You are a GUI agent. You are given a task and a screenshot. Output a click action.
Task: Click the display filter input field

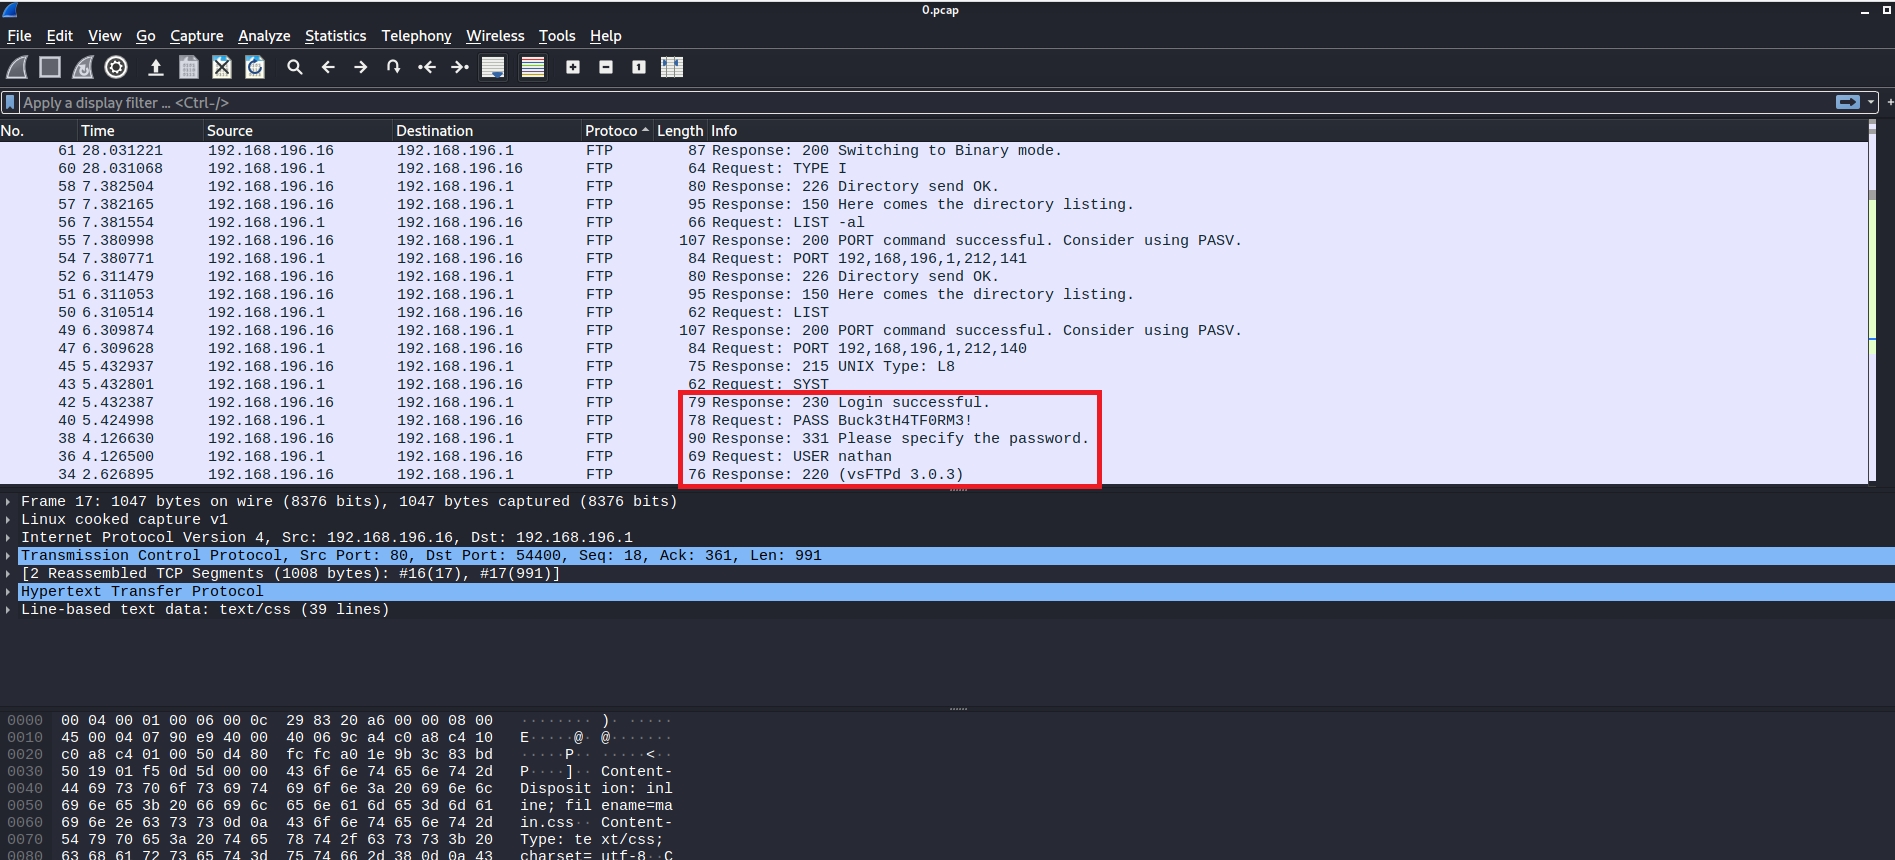point(900,102)
